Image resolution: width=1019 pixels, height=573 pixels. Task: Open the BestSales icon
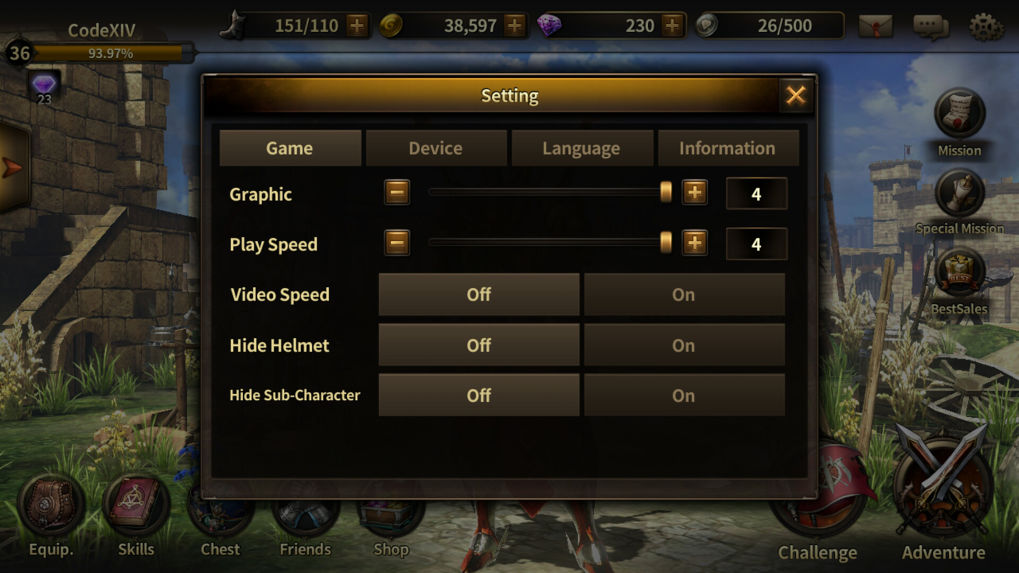(x=959, y=273)
